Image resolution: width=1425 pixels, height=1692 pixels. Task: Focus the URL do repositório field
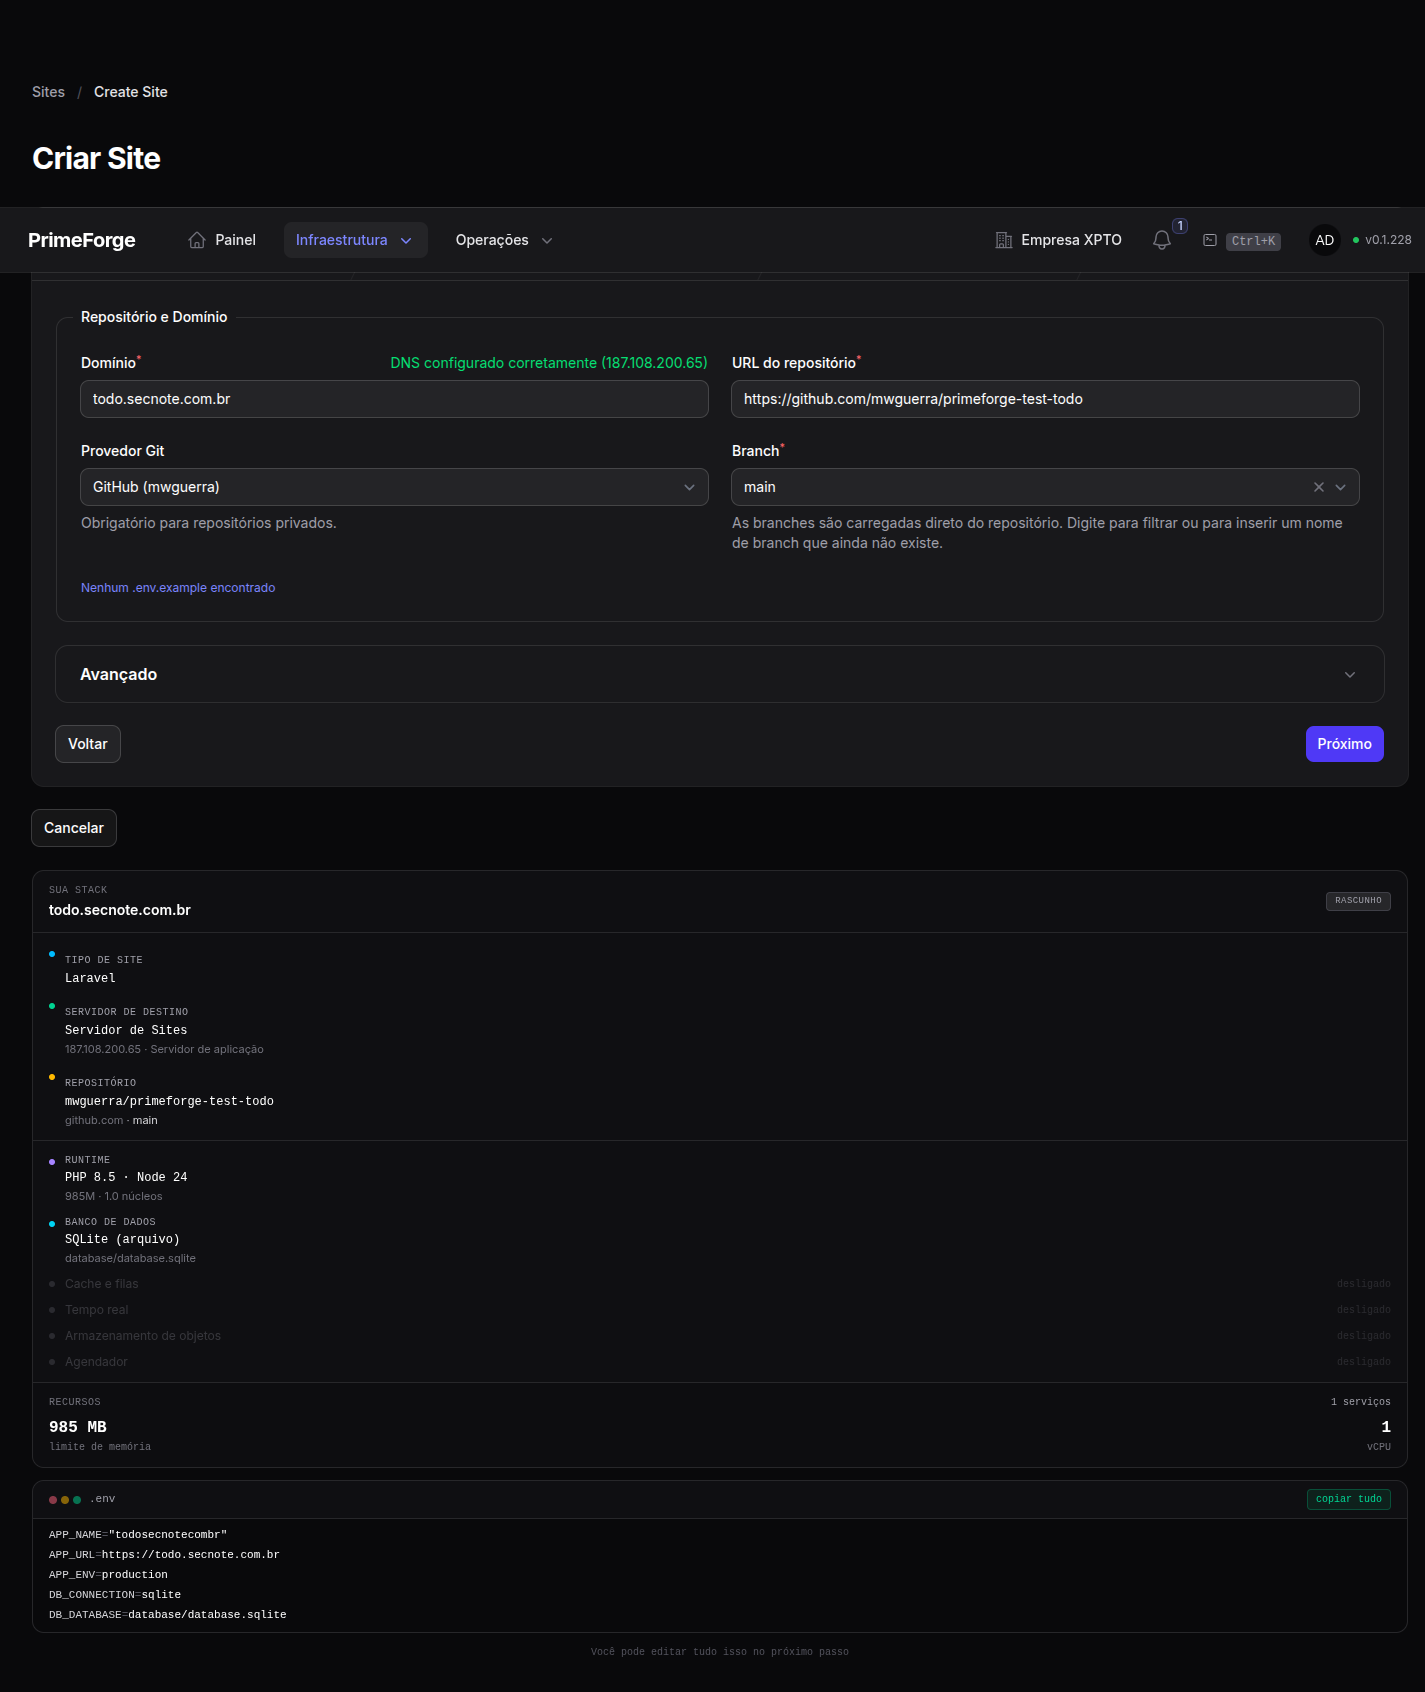coord(1045,399)
